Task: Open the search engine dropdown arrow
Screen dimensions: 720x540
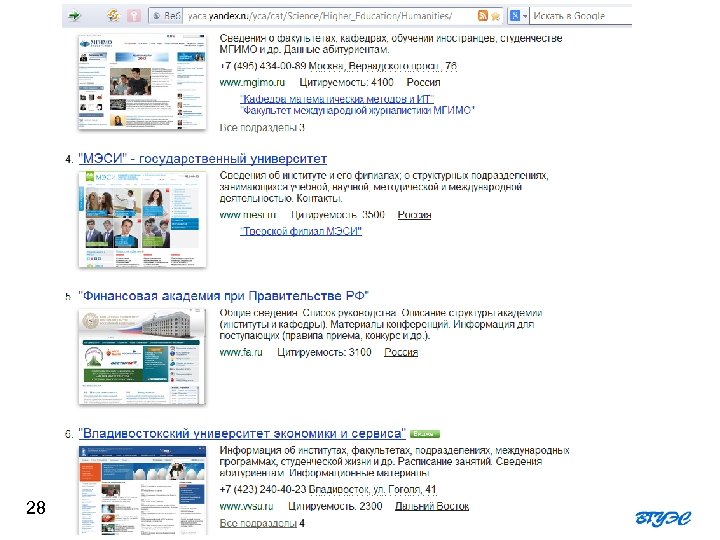Action: click(525, 16)
